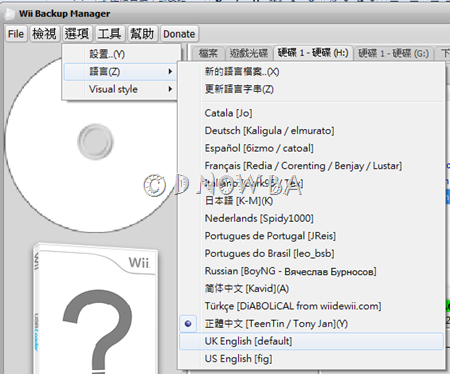Click the Wii game cover placeholder

click(95, 308)
